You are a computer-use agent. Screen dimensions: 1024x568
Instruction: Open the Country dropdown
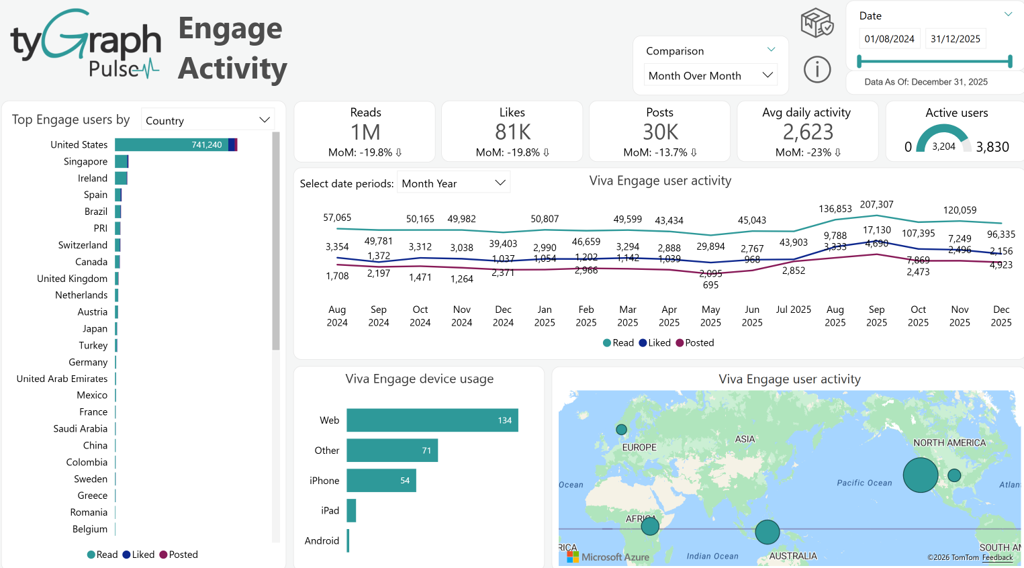[208, 120]
